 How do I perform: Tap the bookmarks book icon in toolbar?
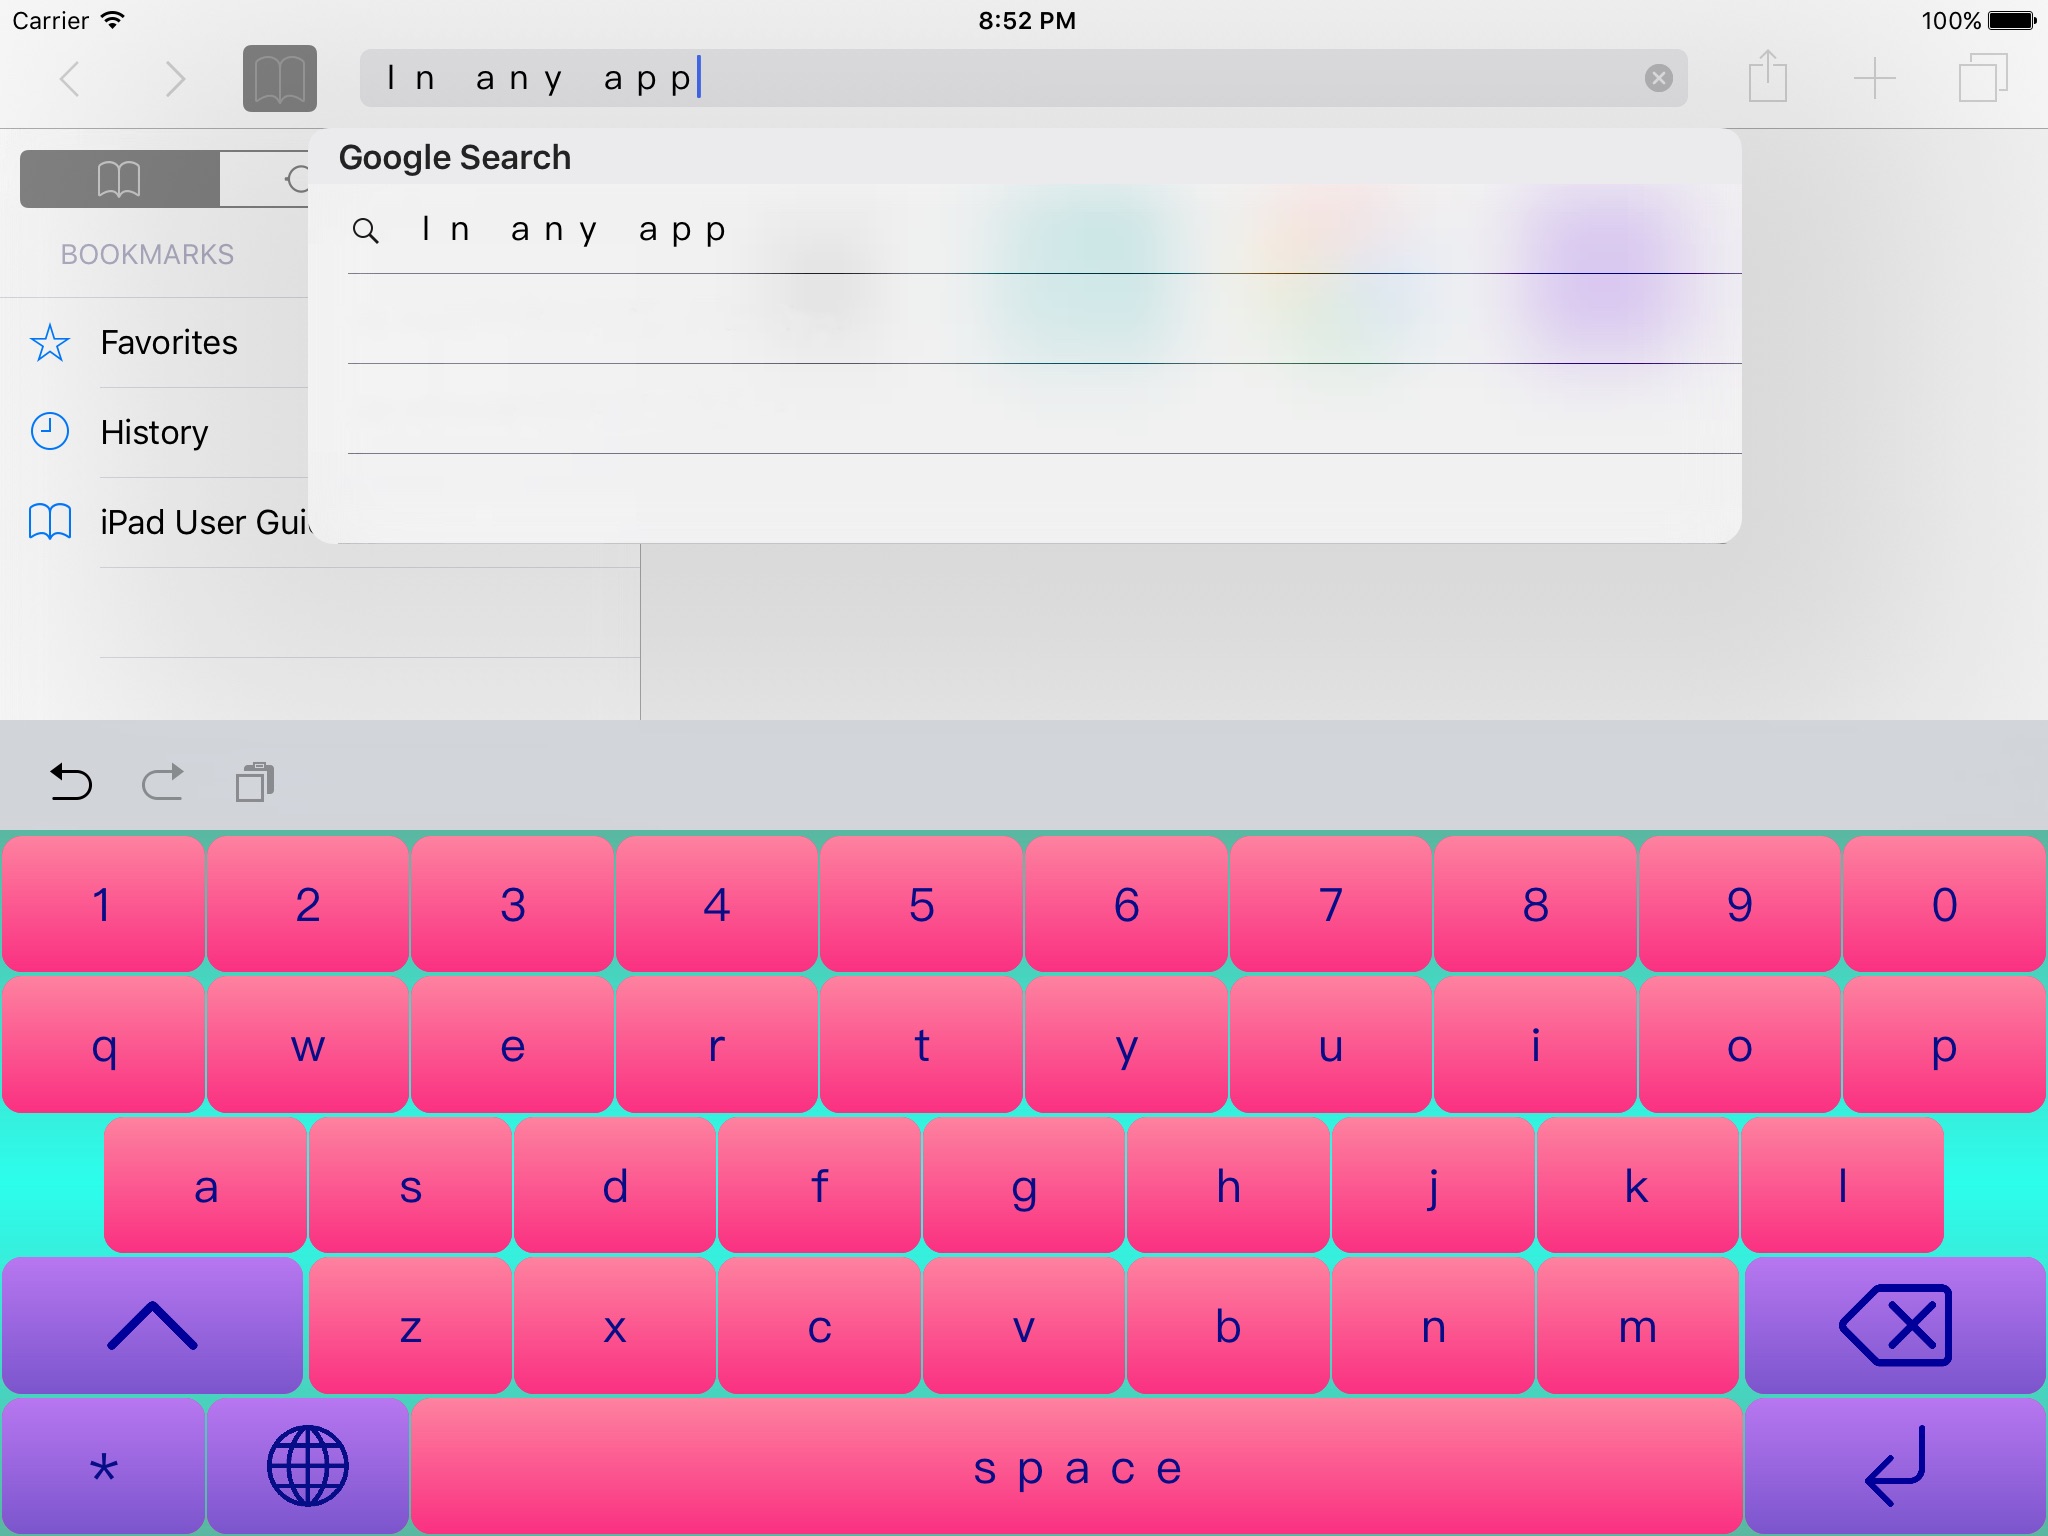279,78
